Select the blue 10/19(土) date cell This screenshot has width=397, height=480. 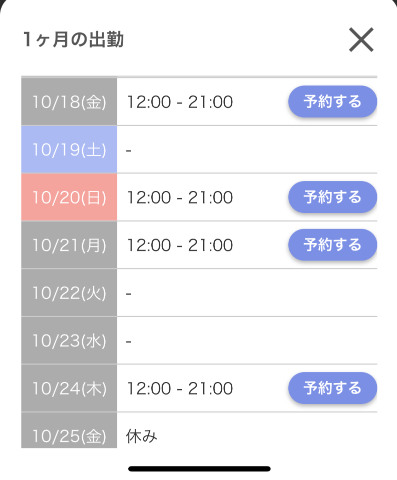click(69, 149)
